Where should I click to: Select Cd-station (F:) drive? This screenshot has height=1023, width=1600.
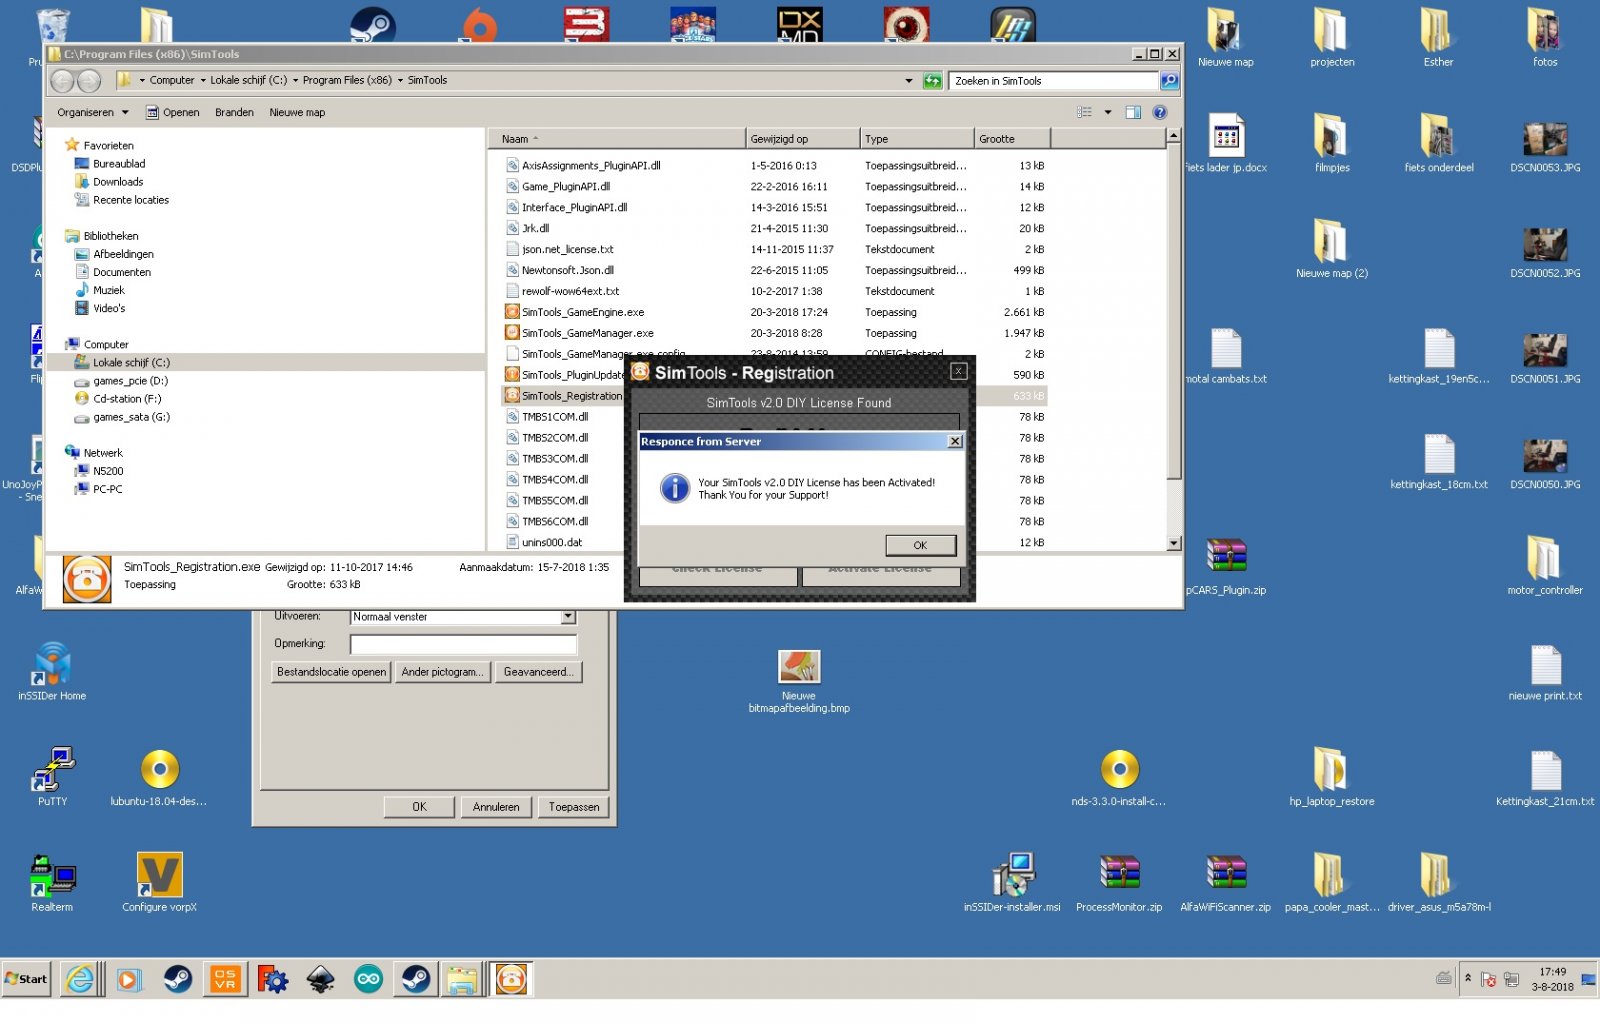(126, 399)
